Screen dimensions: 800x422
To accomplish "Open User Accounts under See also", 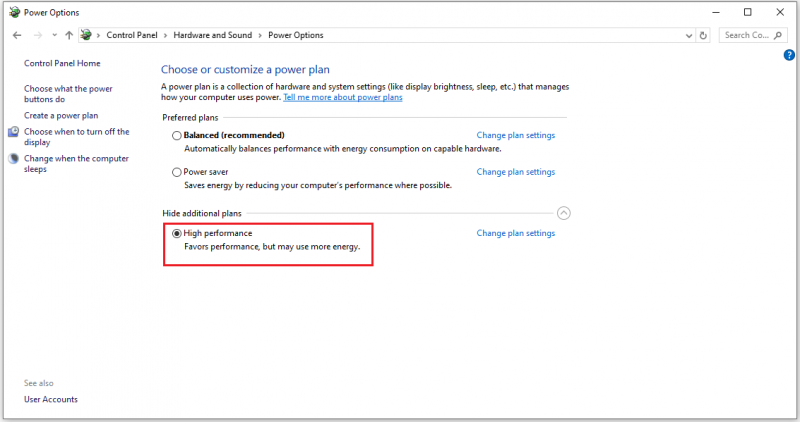I will pos(51,400).
